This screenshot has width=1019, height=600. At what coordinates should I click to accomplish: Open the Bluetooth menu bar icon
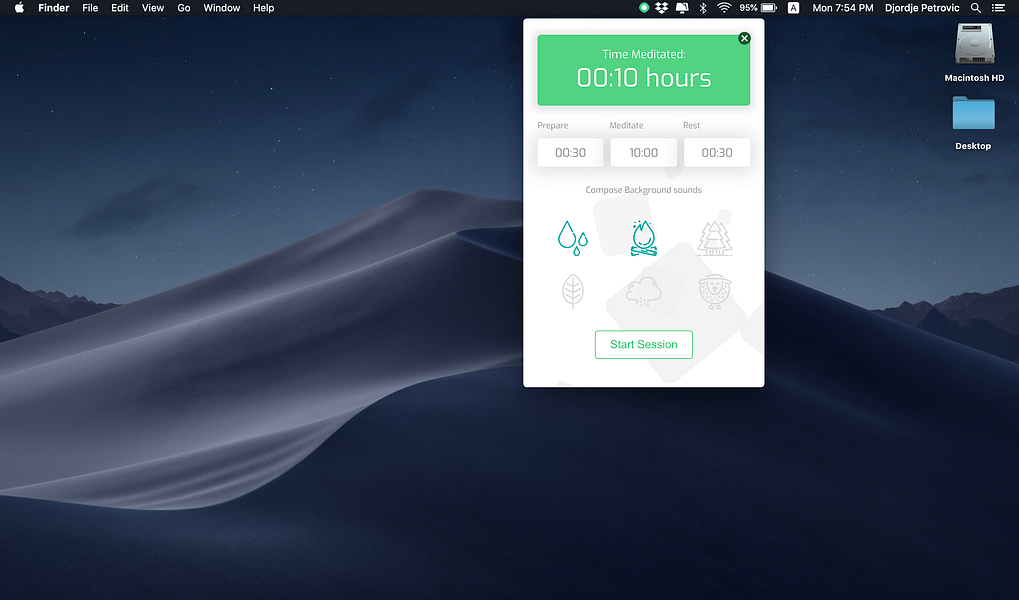[703, 8]
